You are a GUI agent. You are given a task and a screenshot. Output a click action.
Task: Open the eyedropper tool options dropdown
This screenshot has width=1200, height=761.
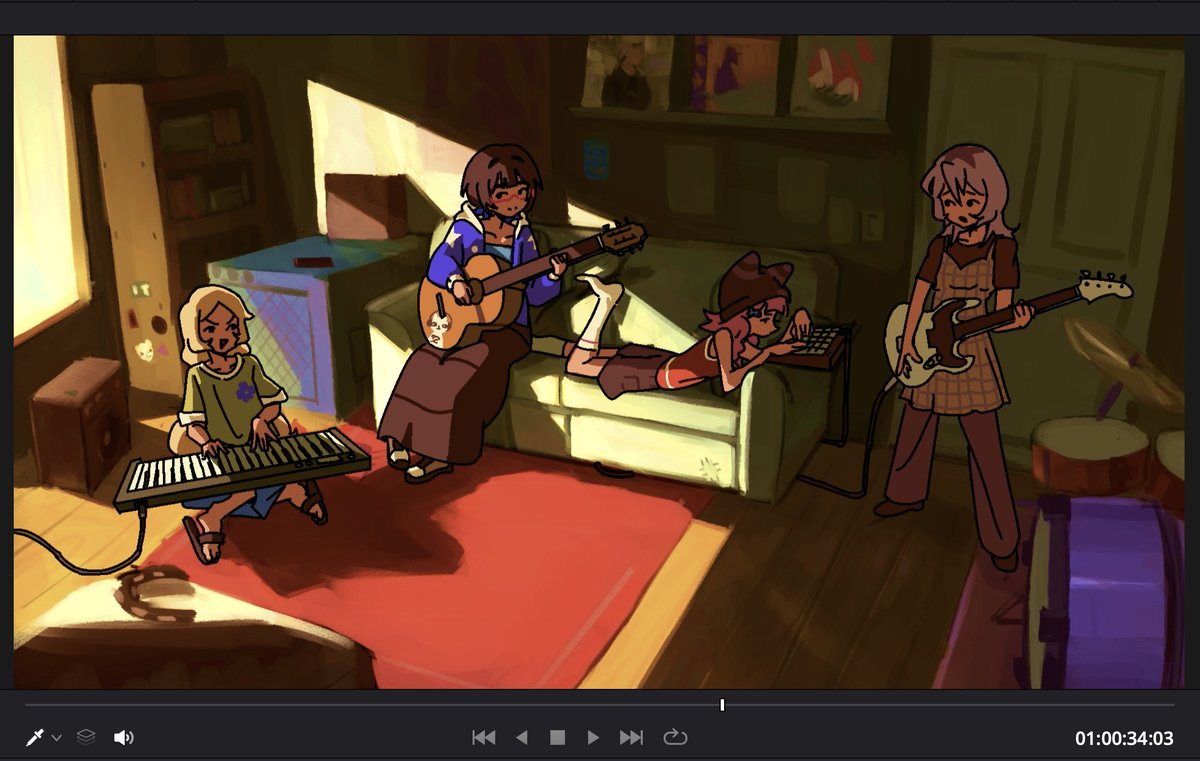pos(57,738)
